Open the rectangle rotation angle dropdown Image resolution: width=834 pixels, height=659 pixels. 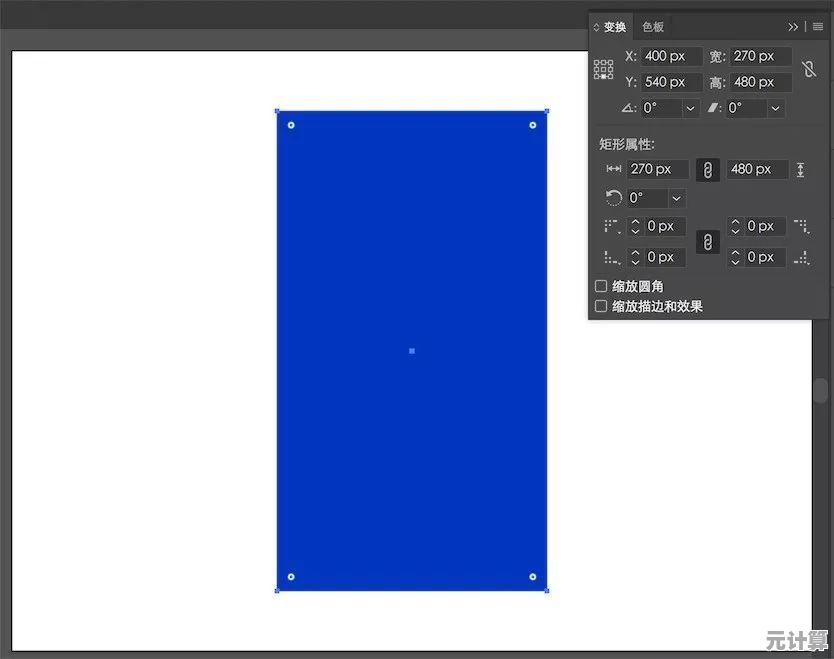point(677,199)
